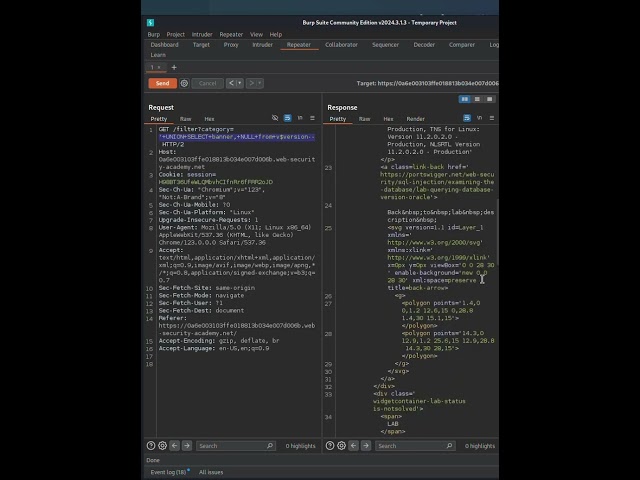Screen dimensions: 640x480
Task: Toggle \n display in Response panel
Action: coord(478,118)
